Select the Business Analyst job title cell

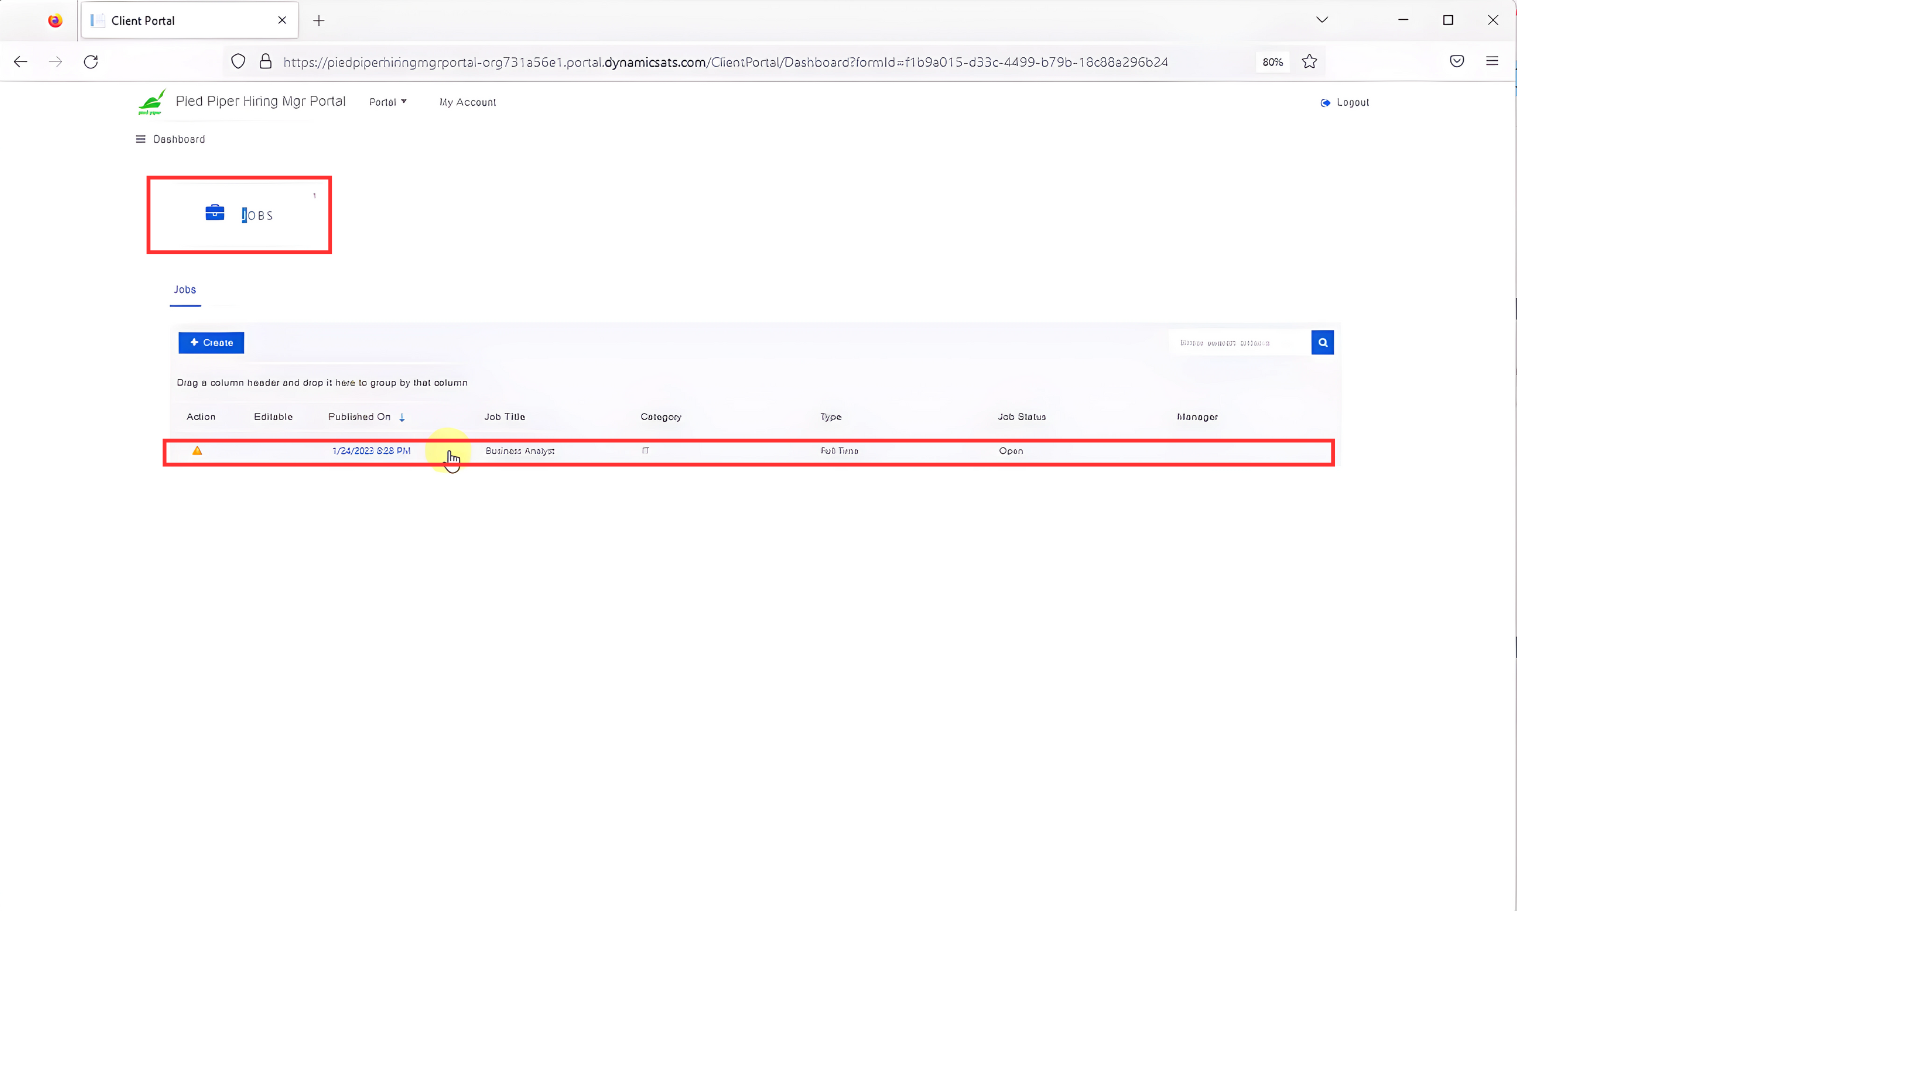tap(520, 451)
